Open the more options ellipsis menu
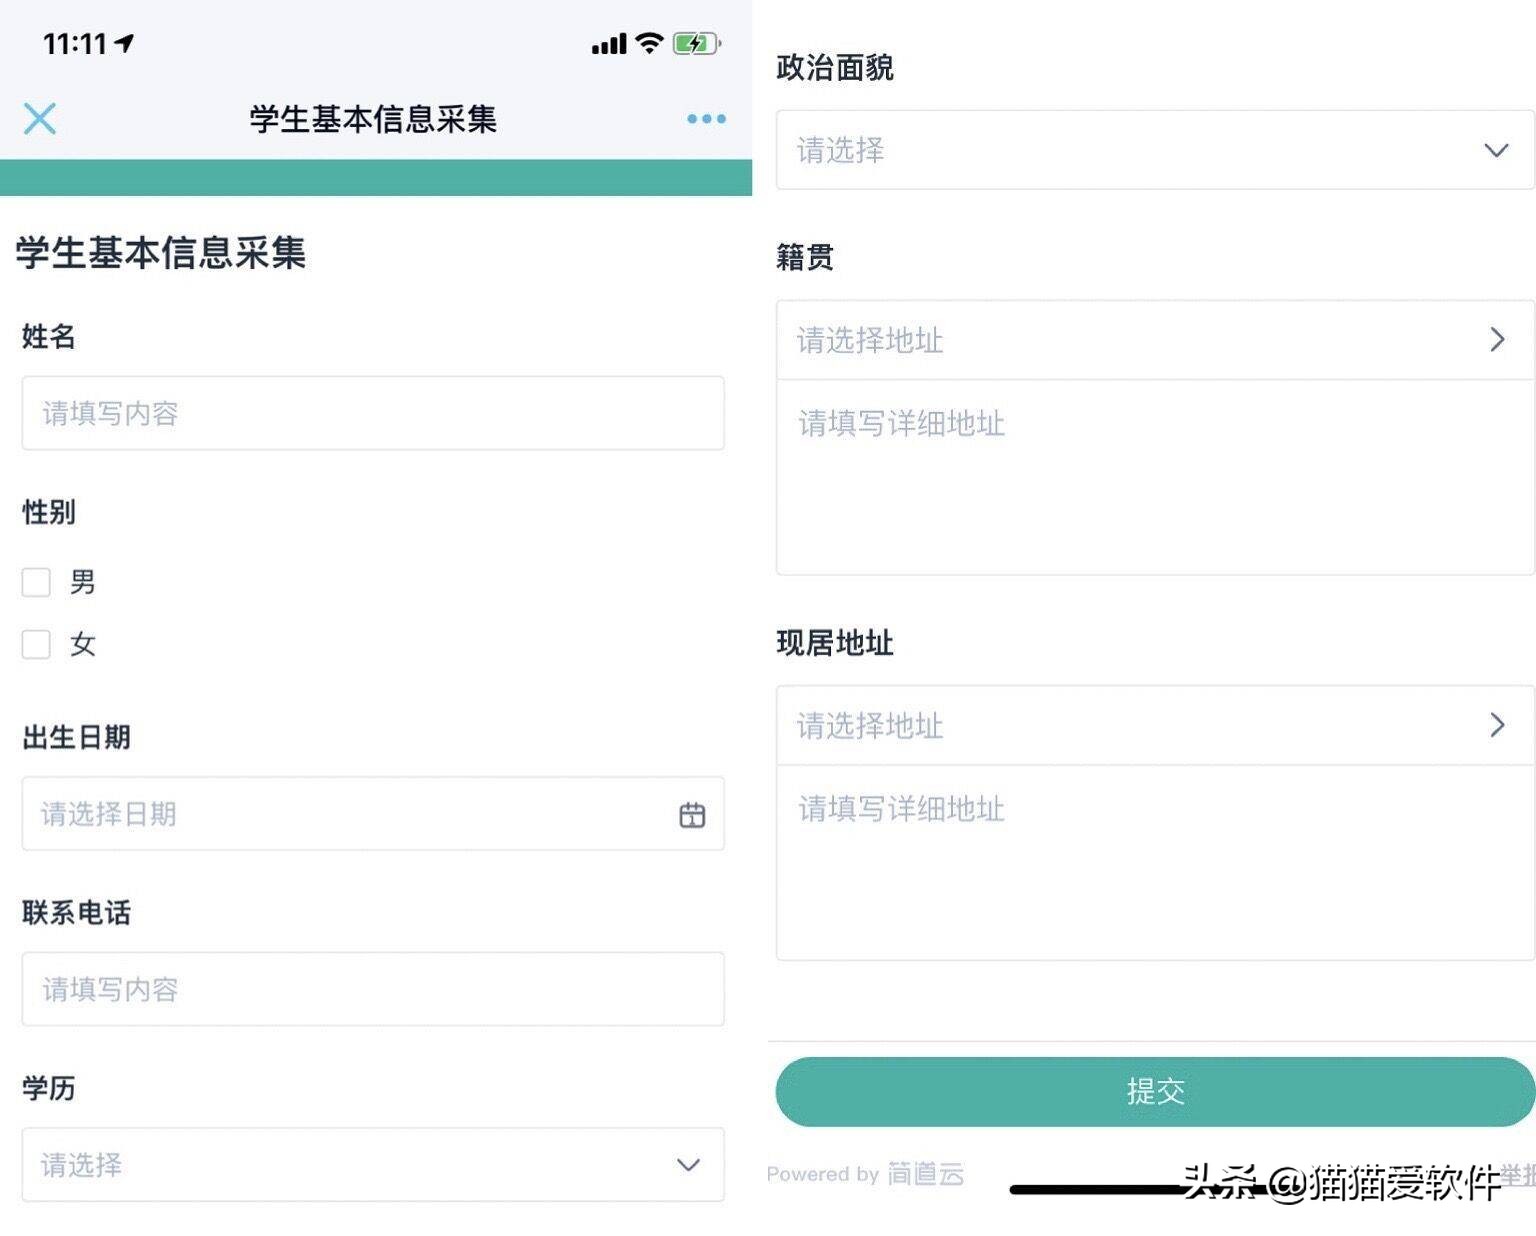 tap(705, 119)
